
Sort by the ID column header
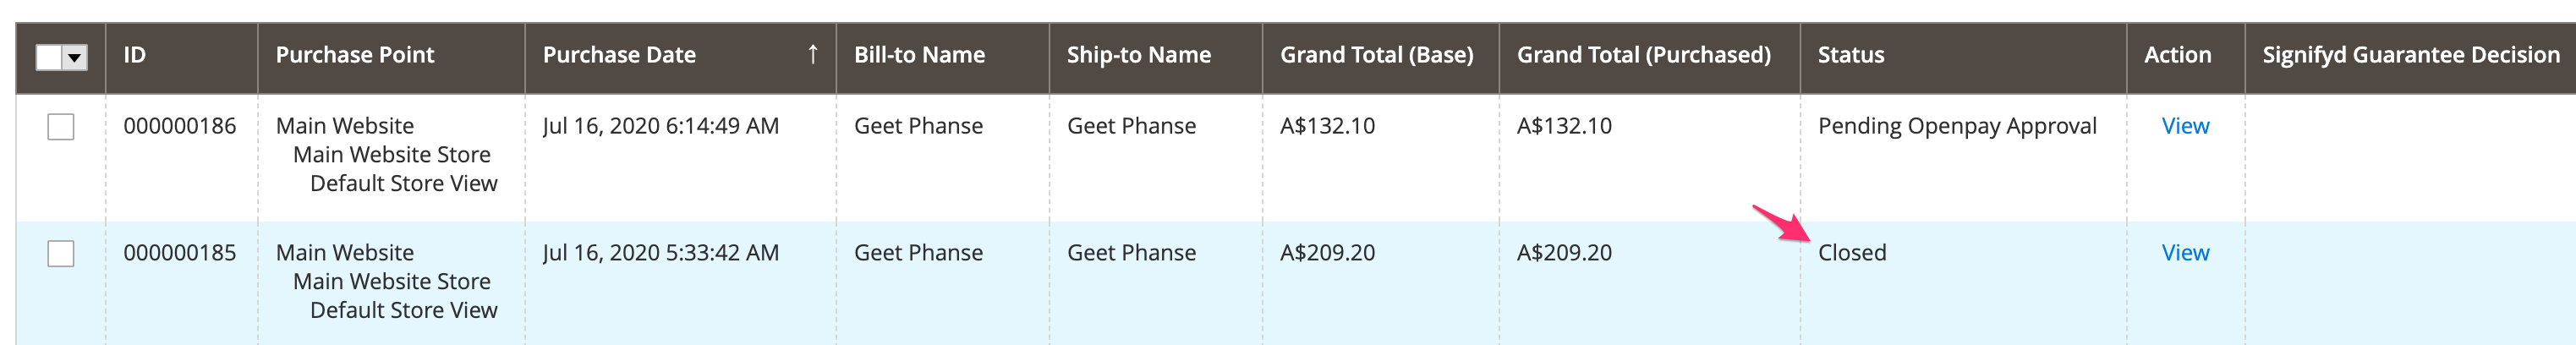[135, 55]
